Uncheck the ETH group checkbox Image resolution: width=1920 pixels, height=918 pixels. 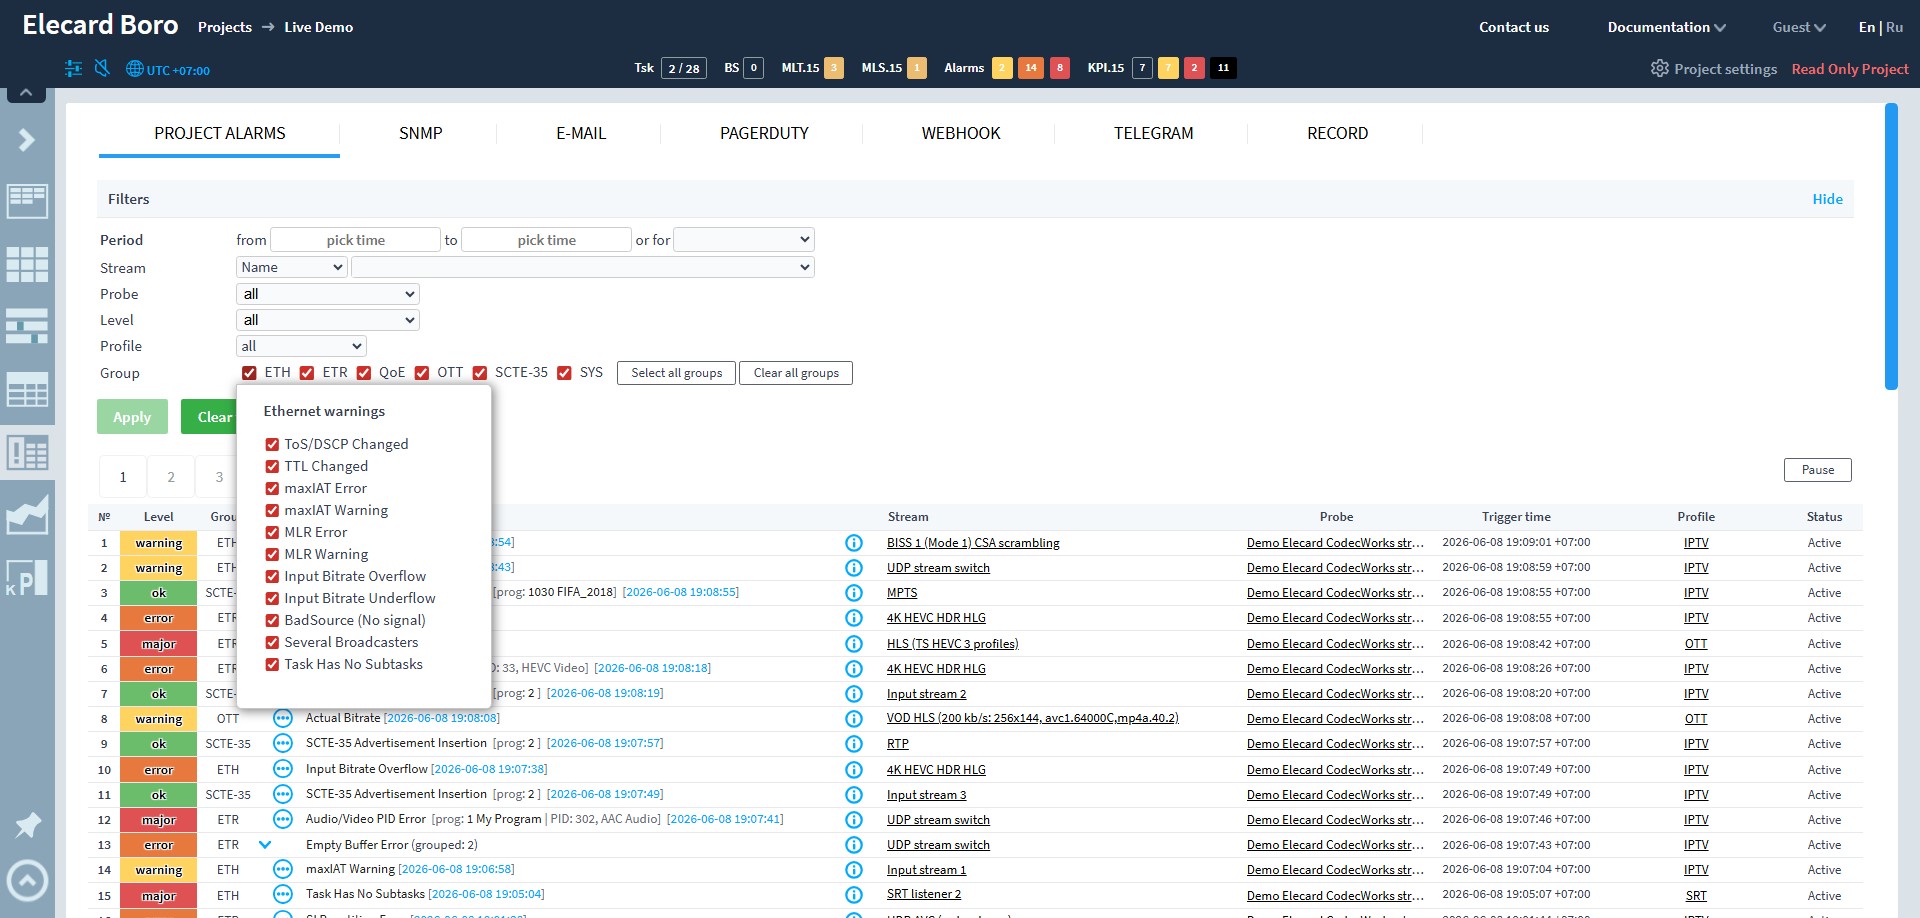click(249, 373)
